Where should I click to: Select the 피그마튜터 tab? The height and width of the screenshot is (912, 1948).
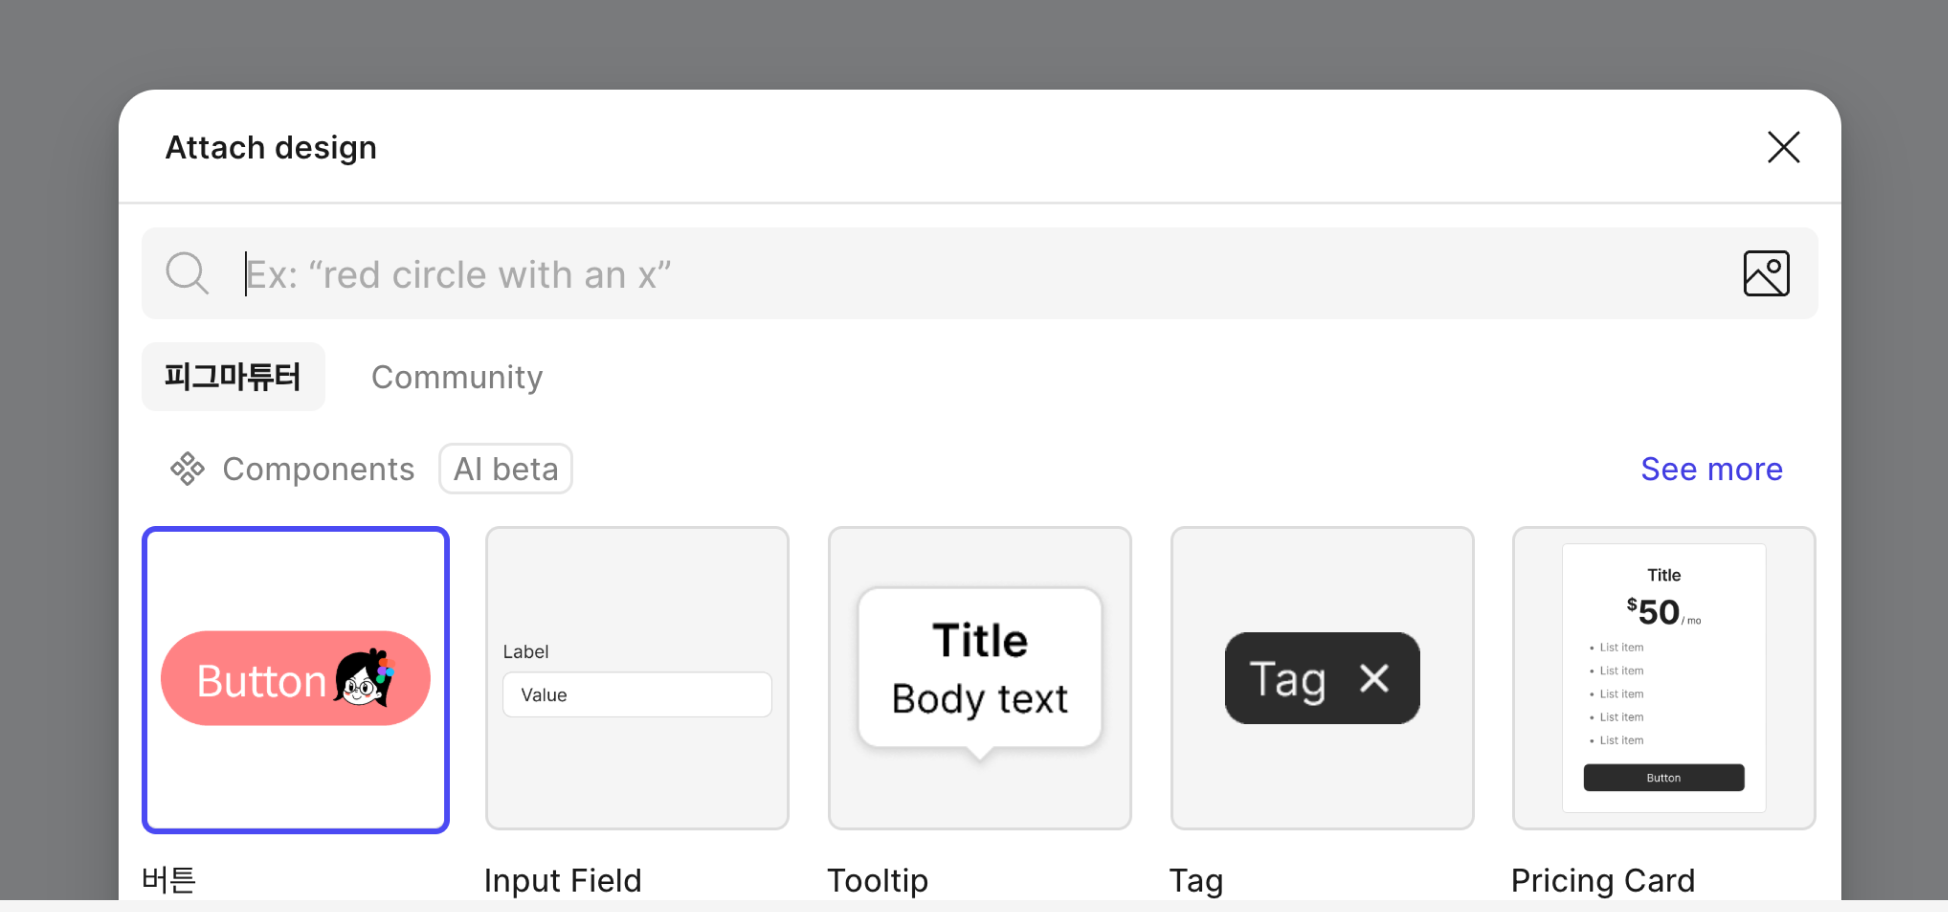(233, 377)
